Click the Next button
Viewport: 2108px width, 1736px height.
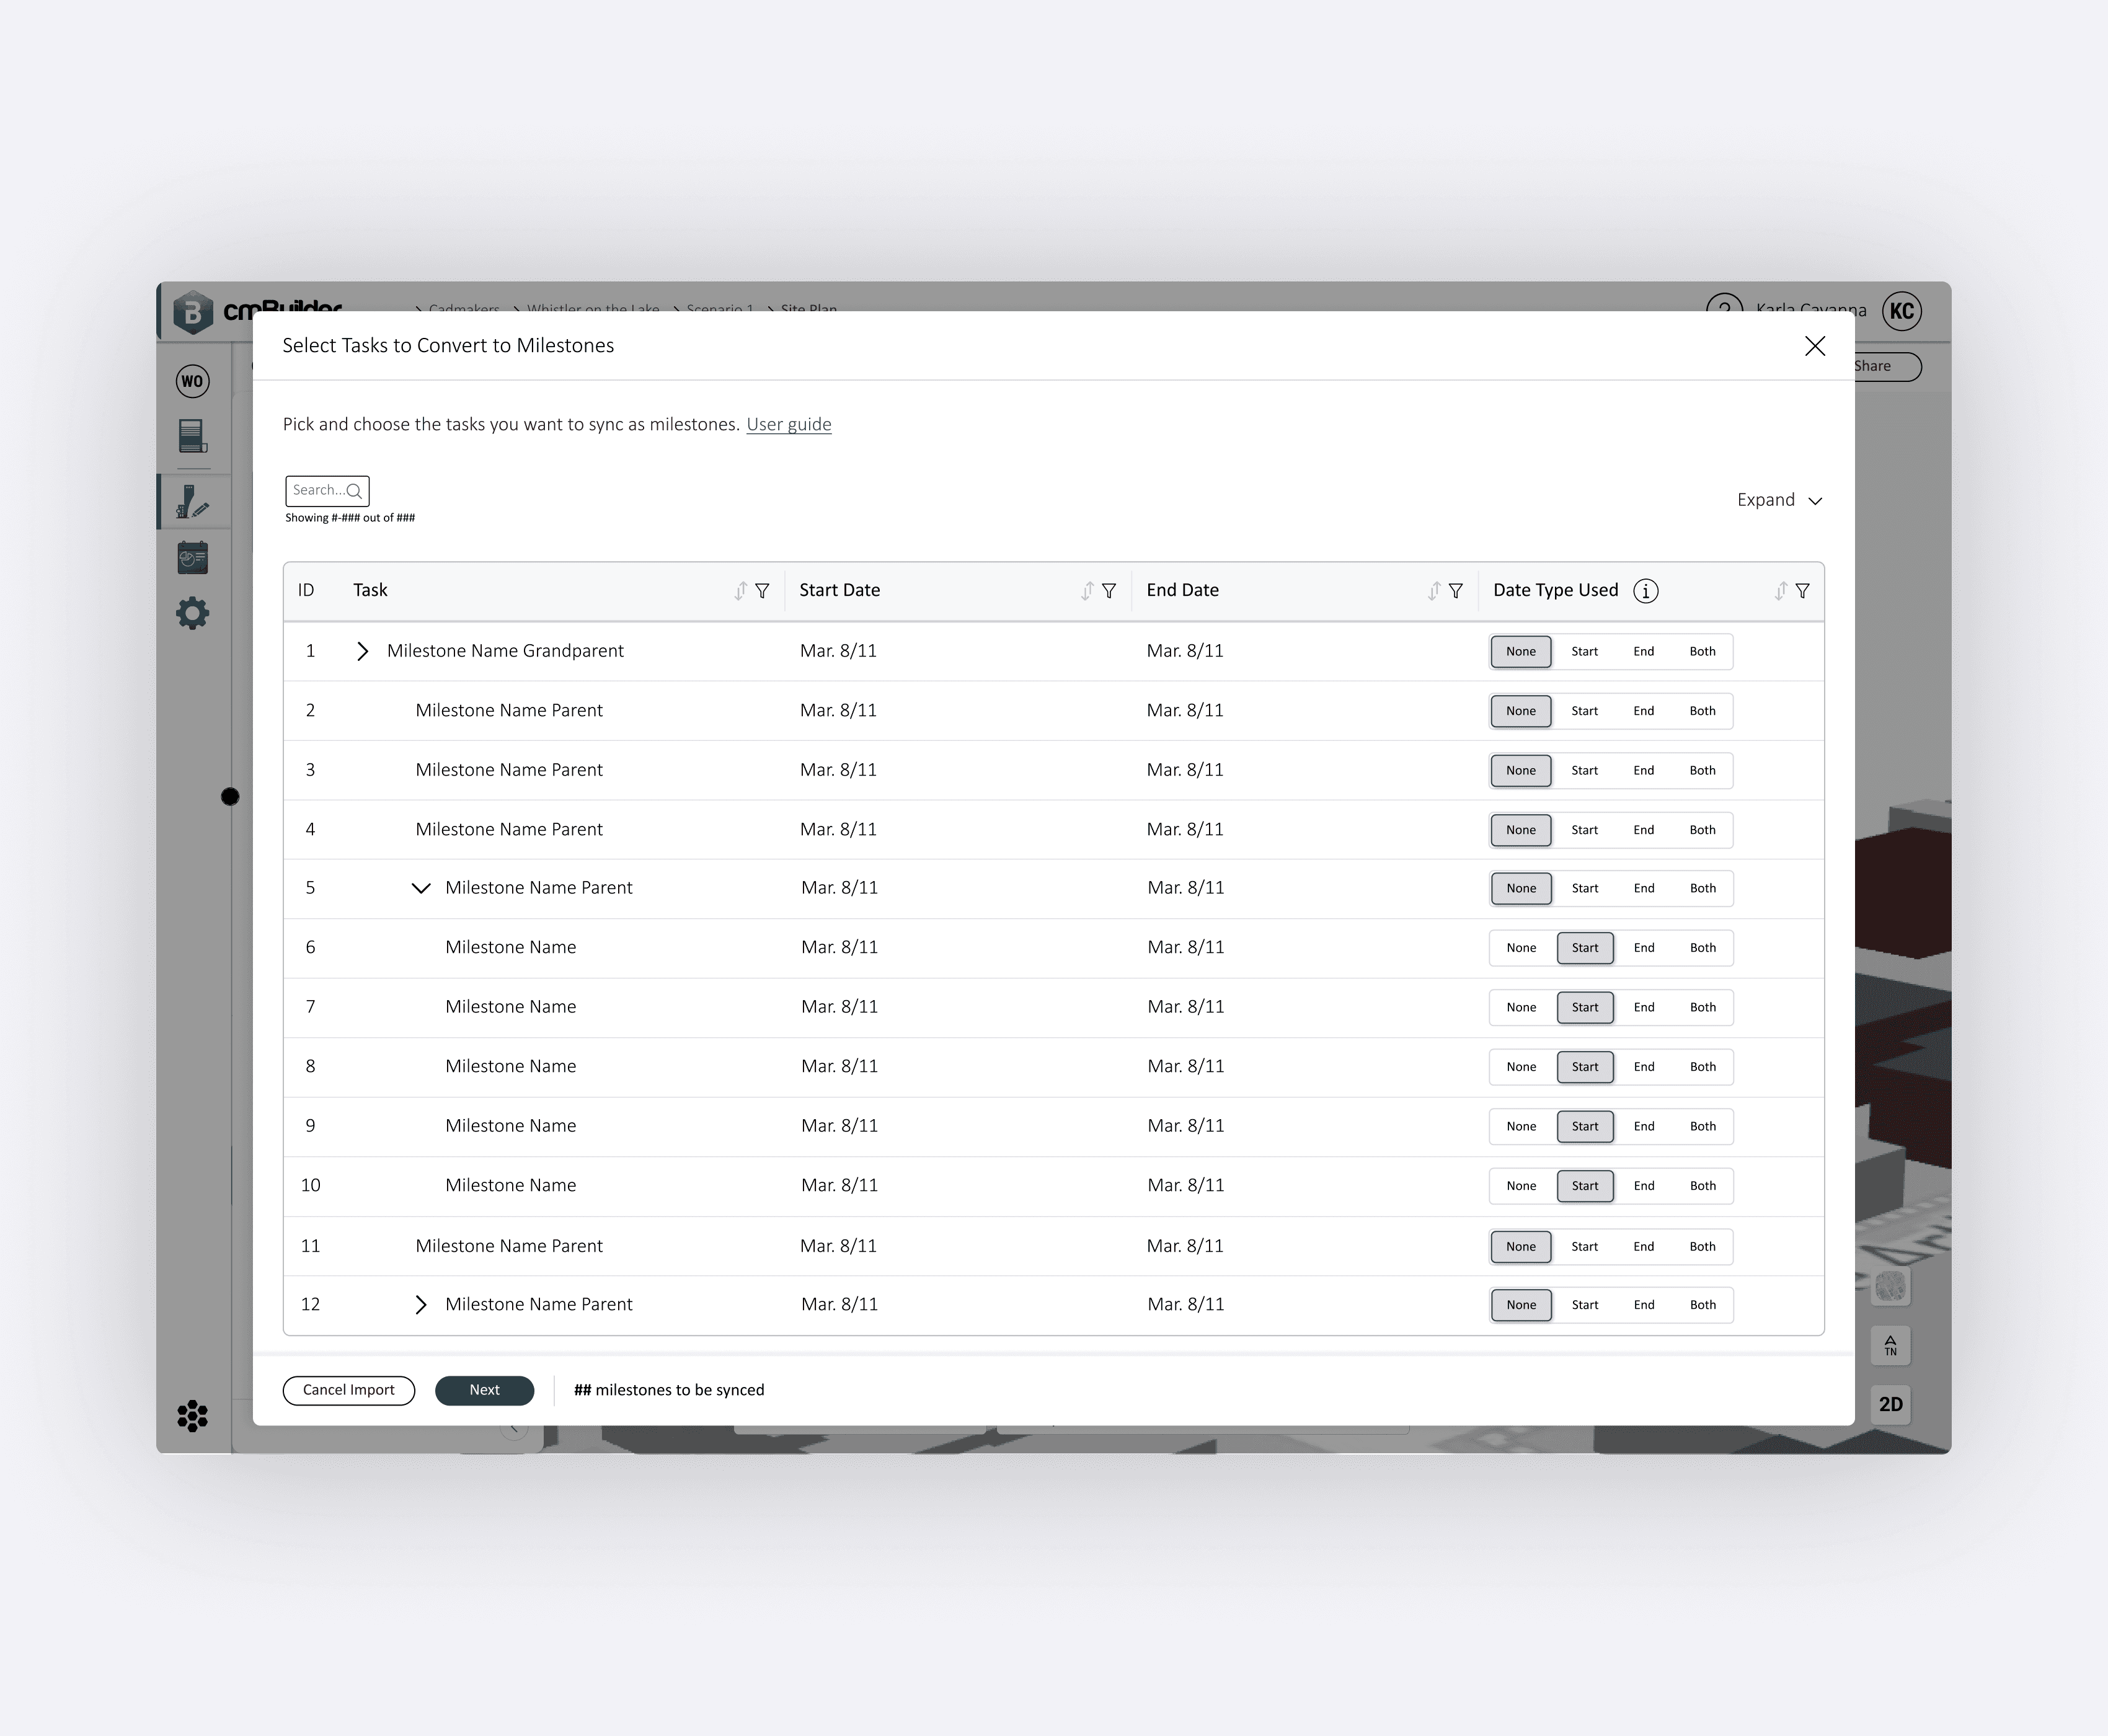[484, 1390]
